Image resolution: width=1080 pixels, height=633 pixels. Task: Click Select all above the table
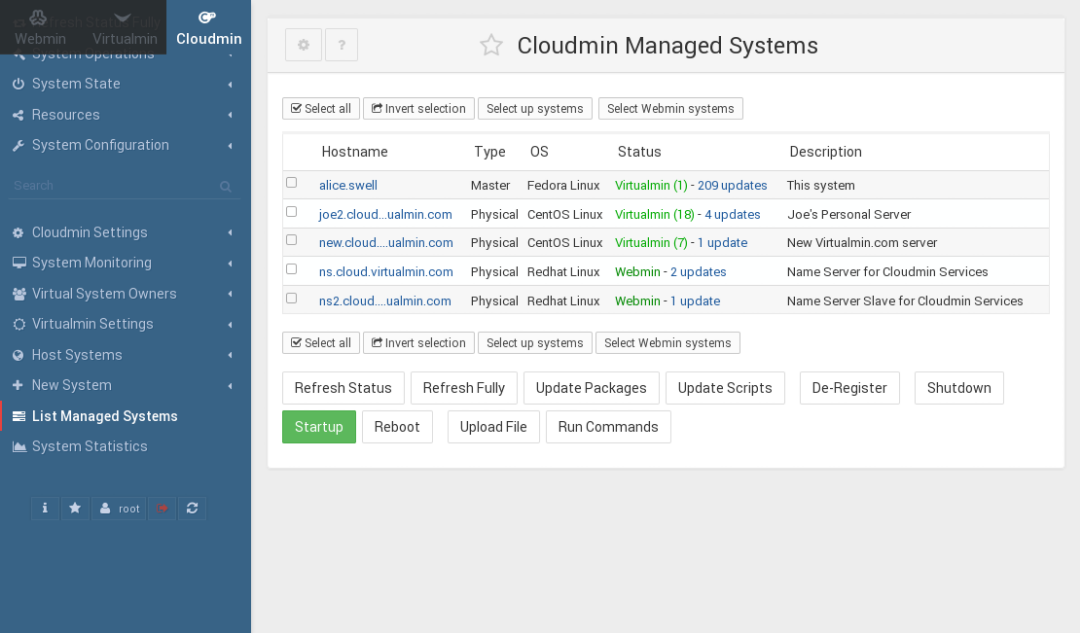click(x=321, y=109)
